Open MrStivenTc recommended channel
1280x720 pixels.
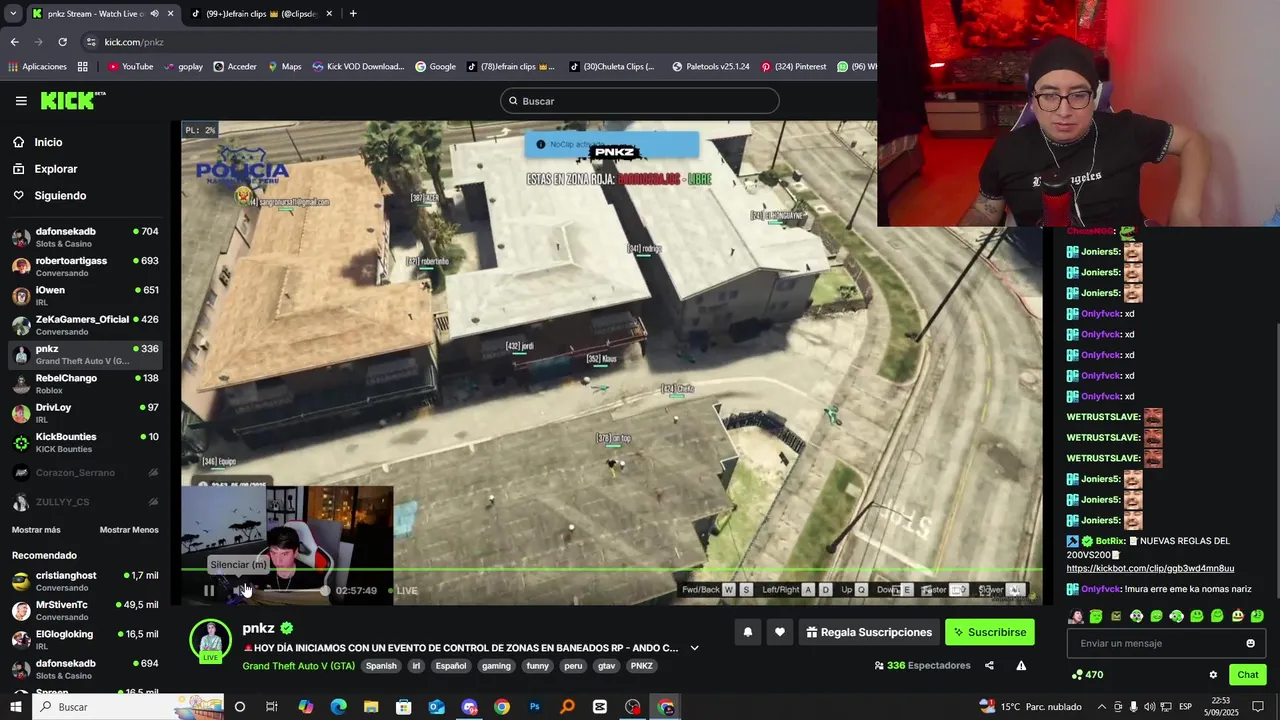point(85,610)
